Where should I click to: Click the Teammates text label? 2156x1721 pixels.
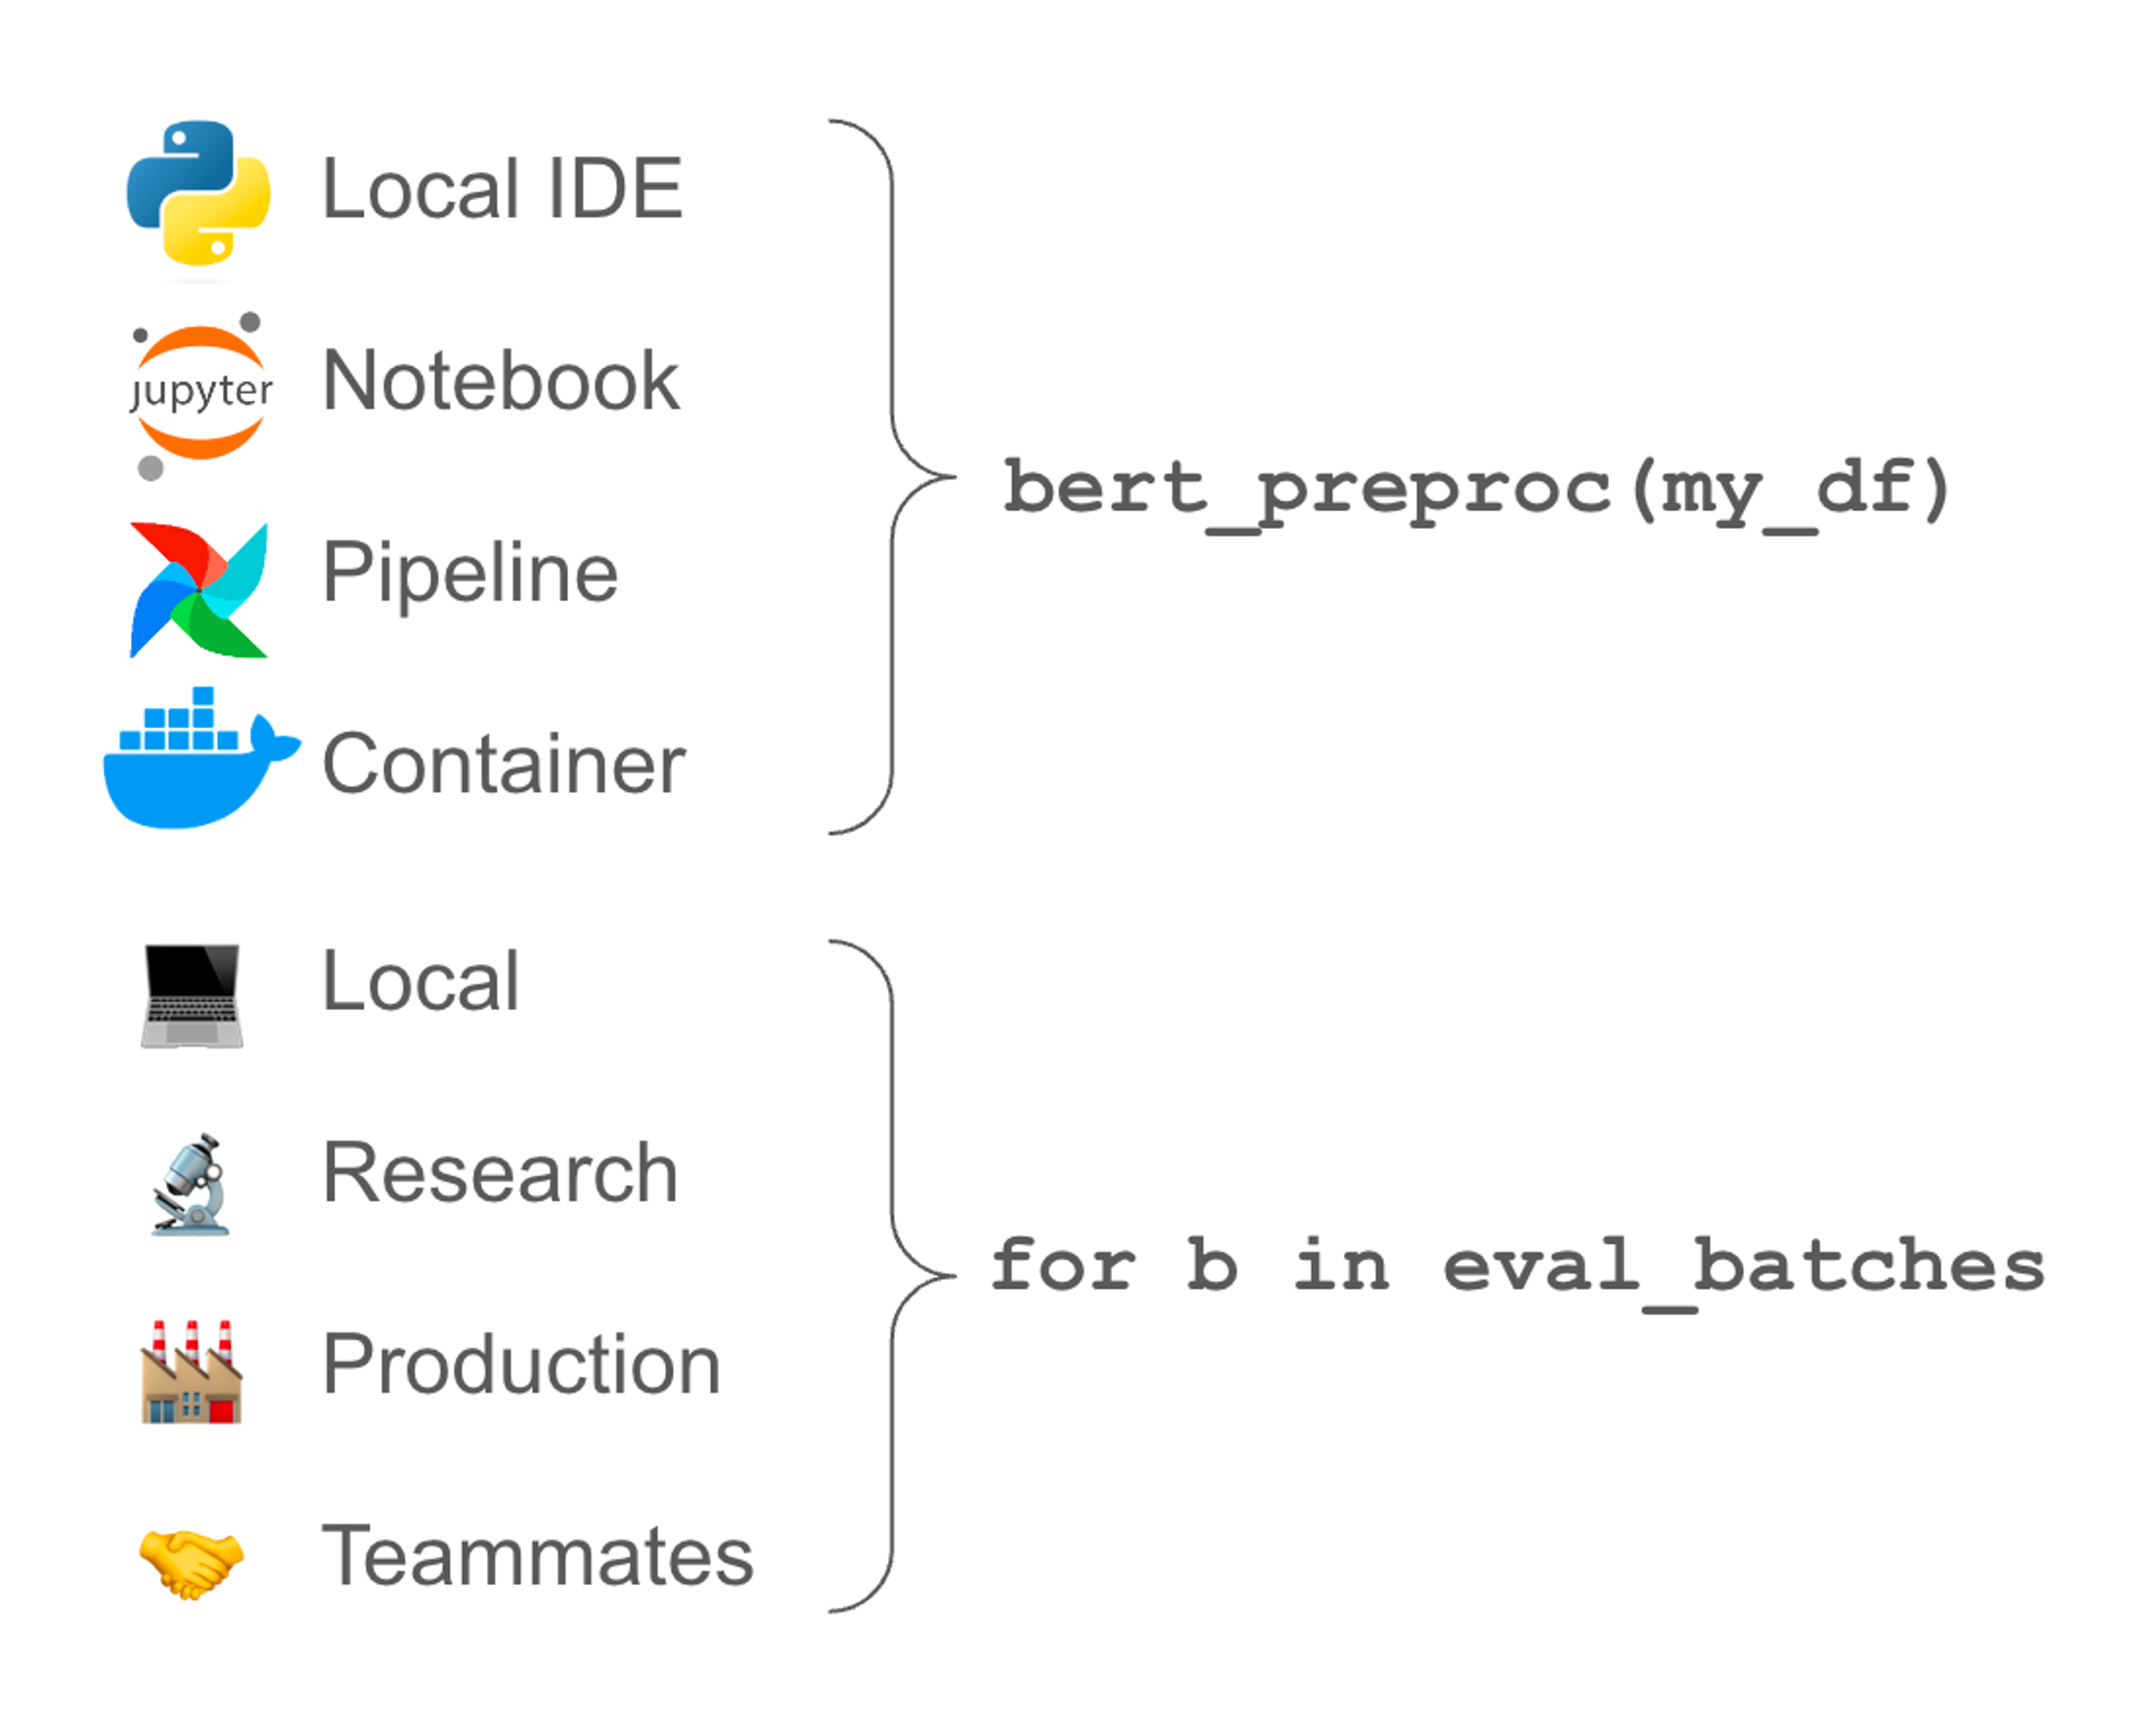[537, 1557]
